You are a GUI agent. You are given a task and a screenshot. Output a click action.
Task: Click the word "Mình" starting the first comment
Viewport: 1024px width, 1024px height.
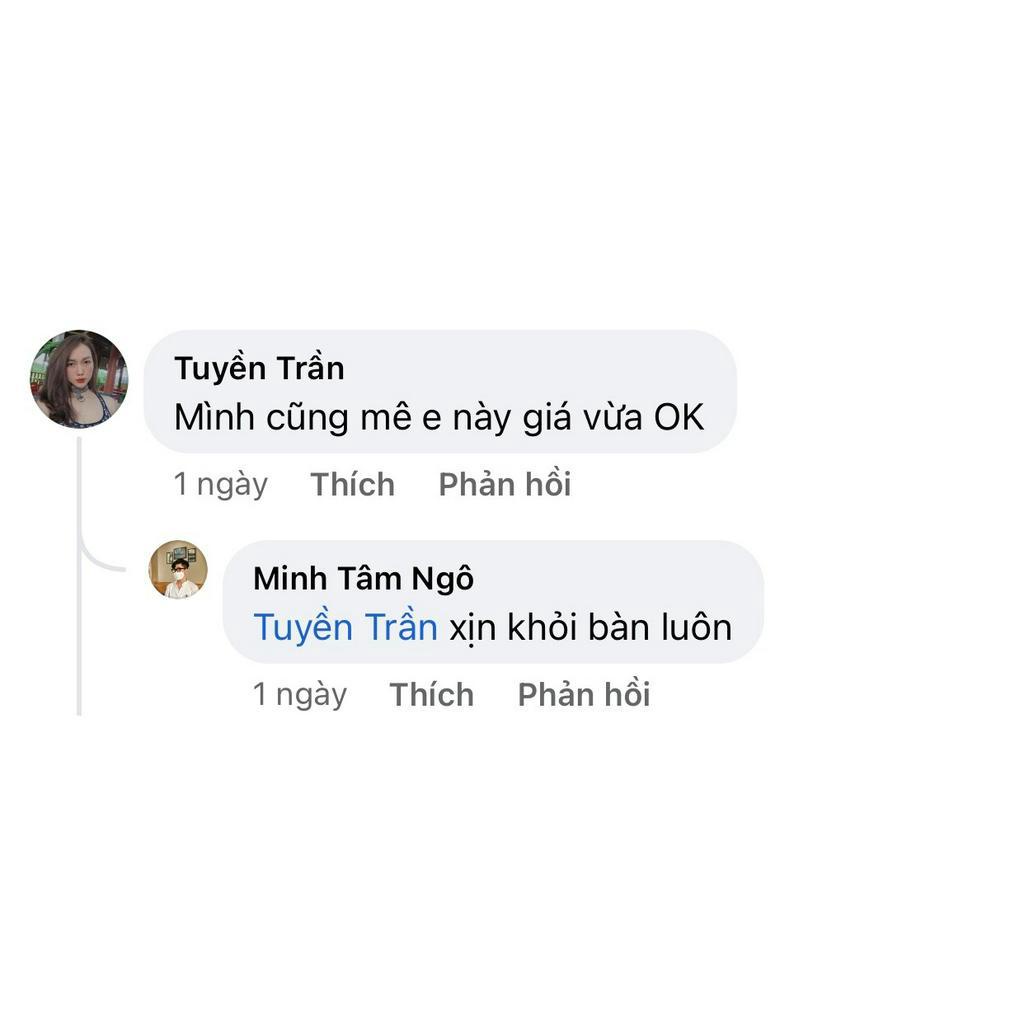click(215, 417)
